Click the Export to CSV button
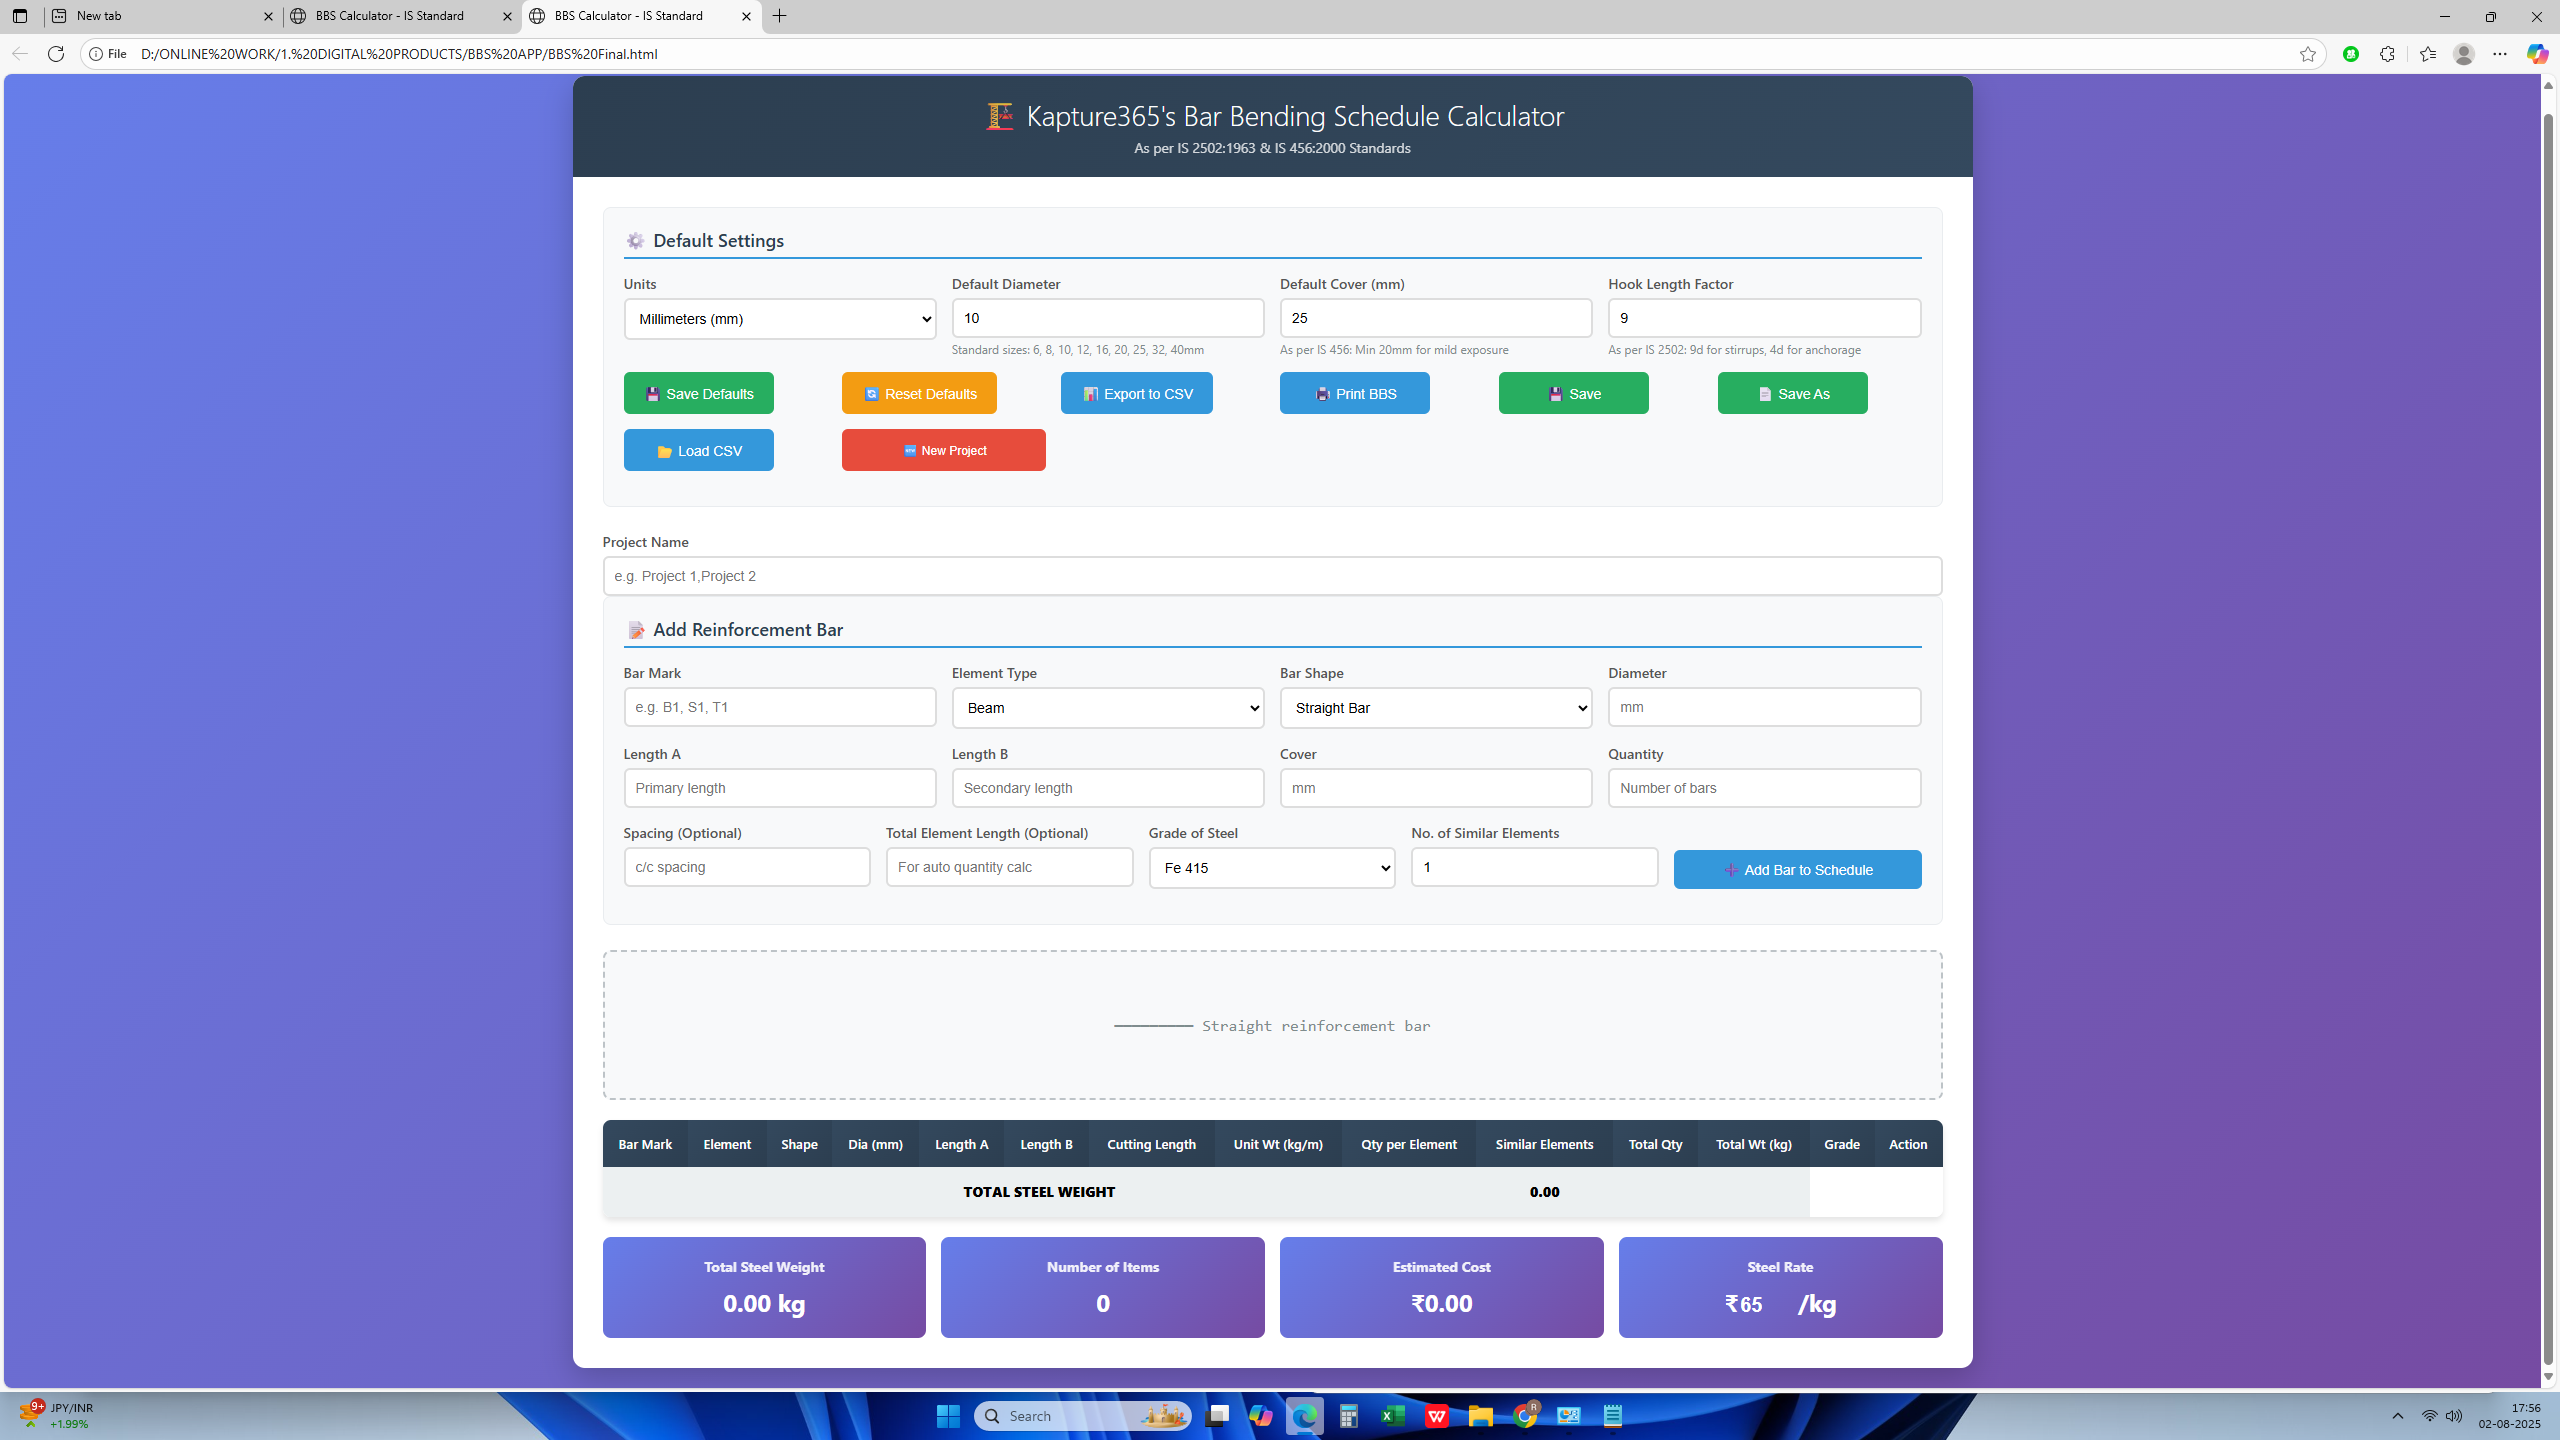 tap(1136, 393)
